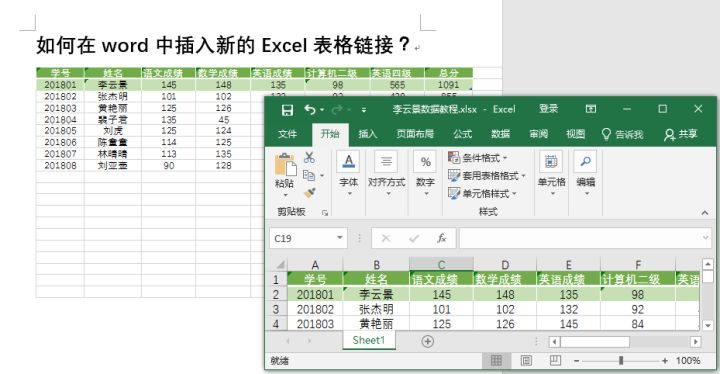The height and width of the screenshot is (374, 720).
Task: Click the Enter checkmark formula bar icon
Action: 414,238
